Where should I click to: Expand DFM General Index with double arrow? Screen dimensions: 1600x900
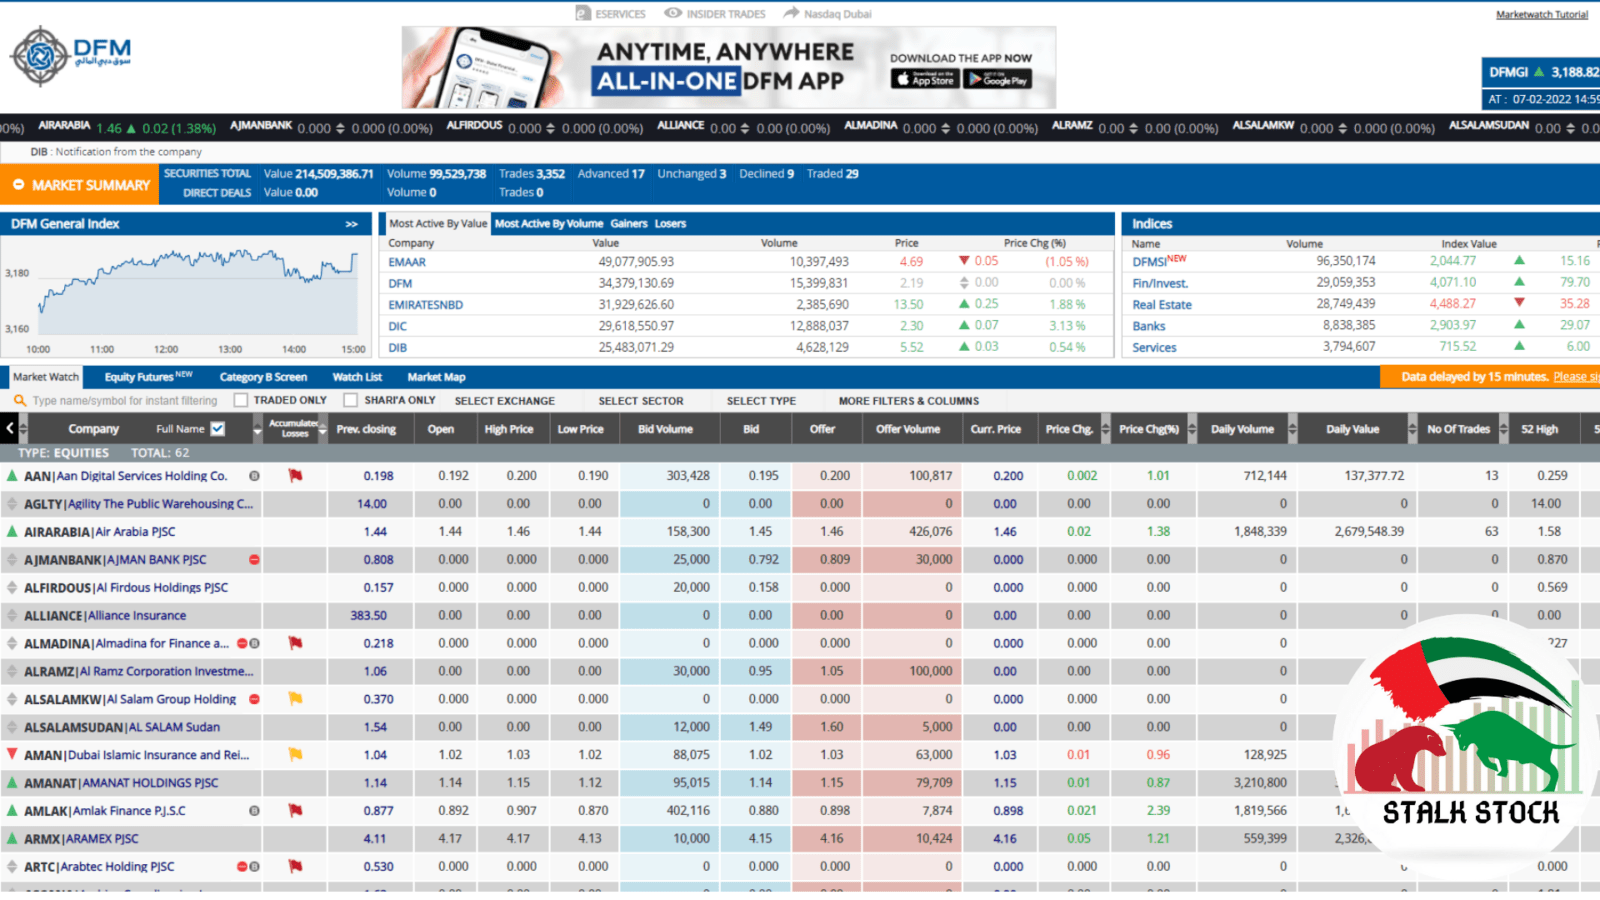pos(351,224)
